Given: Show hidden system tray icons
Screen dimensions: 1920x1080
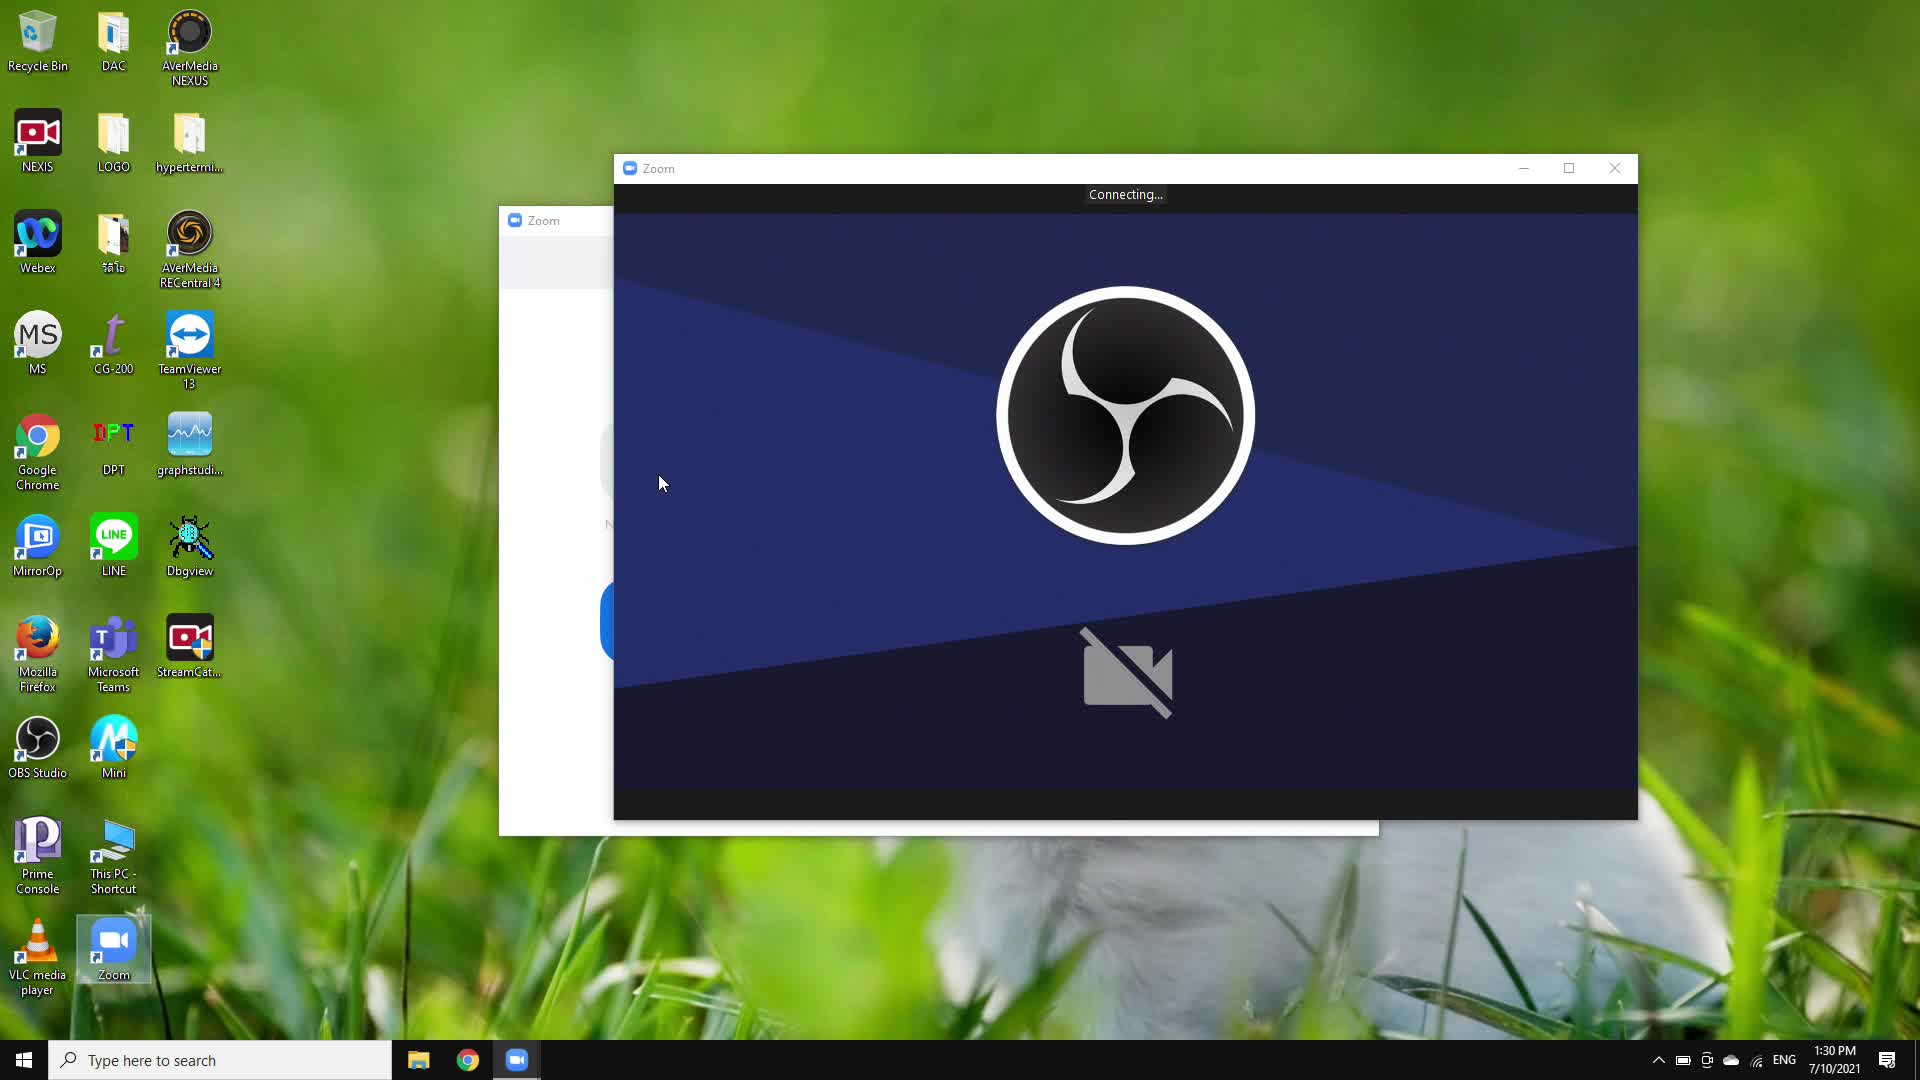Looking at the screenshot, I should [x=1659, y=1060].
